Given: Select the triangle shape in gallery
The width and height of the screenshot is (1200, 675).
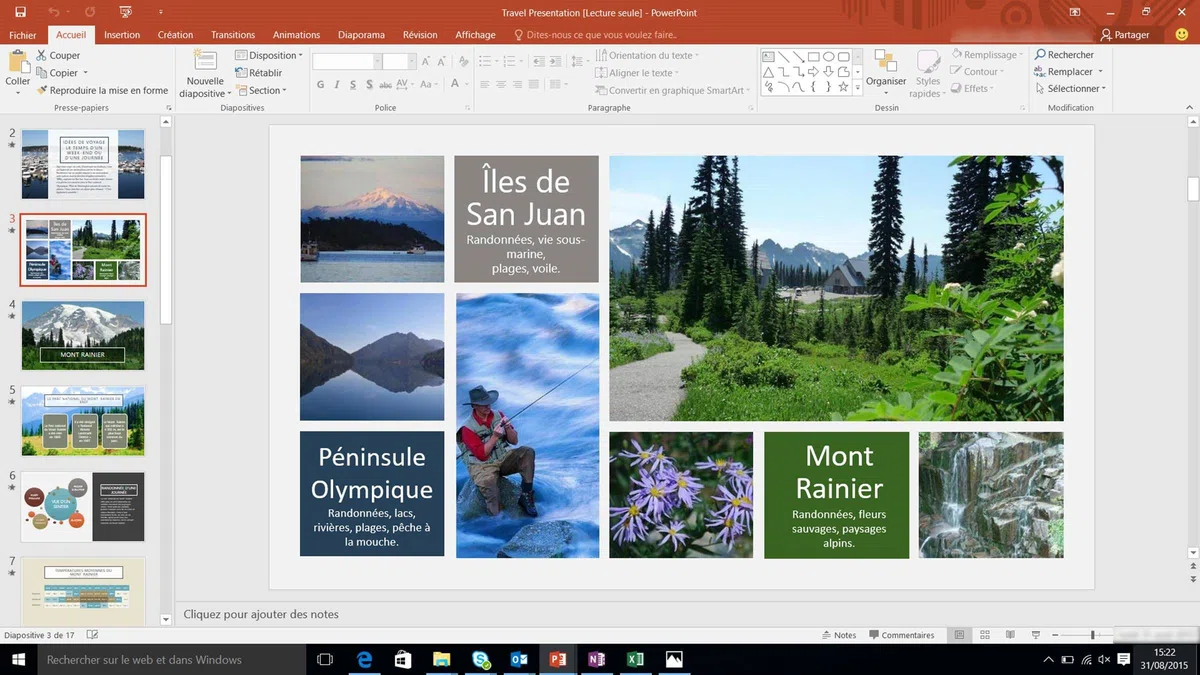Looking at the screenshot, I should pos(768,72).
